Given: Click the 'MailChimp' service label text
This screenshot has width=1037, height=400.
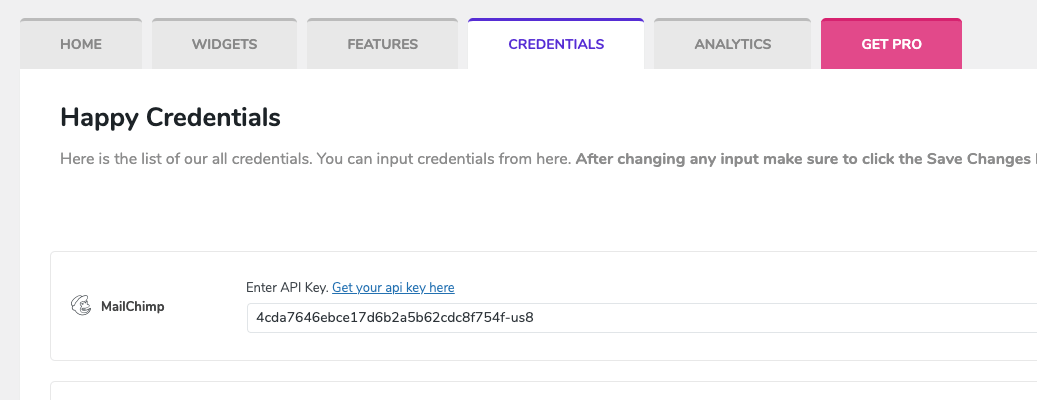Looking at the screenshot, I should tap(132, 307).
